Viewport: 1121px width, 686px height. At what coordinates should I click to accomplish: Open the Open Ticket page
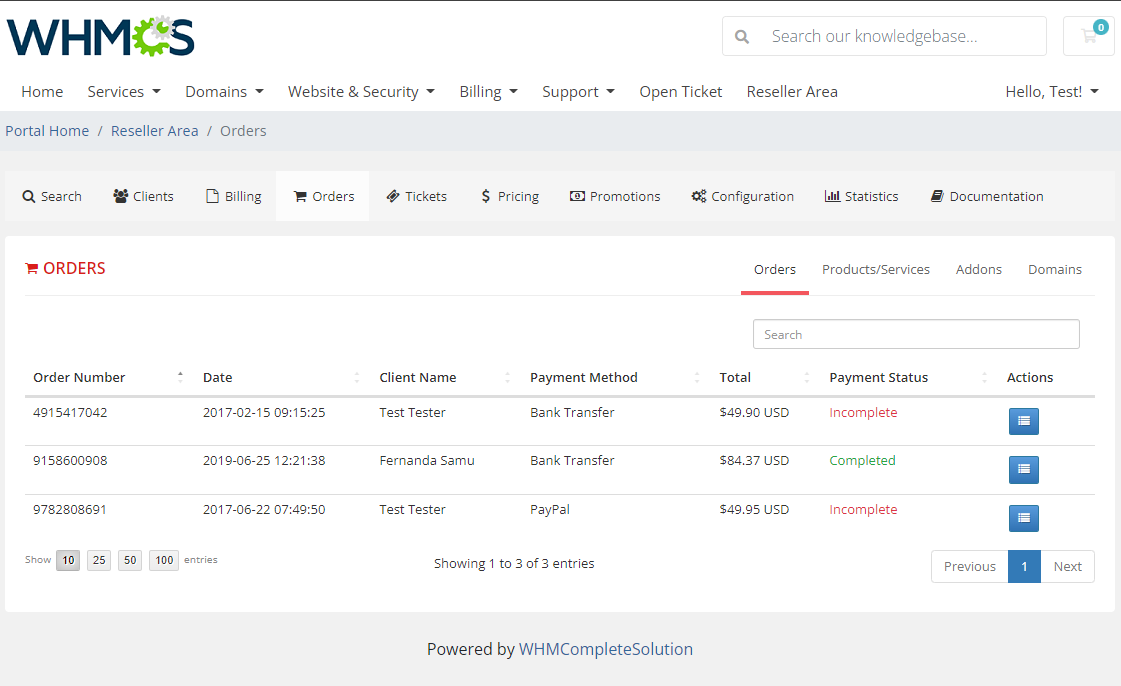click(681, 91)
